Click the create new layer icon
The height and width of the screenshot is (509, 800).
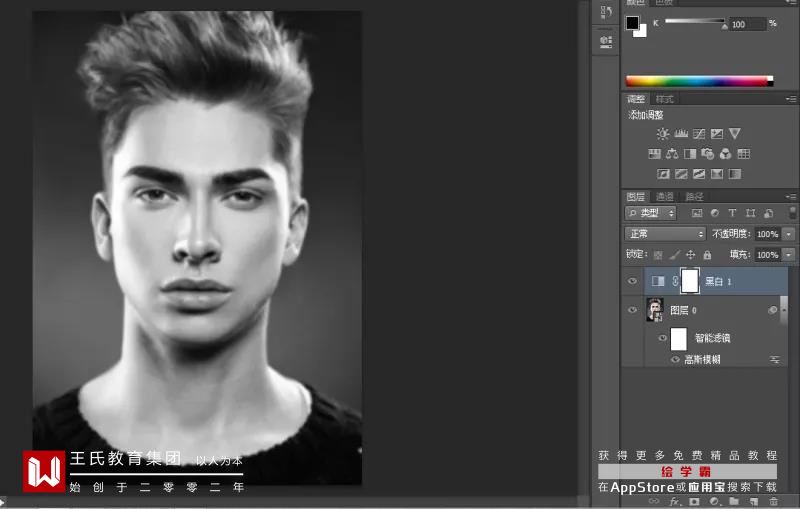(754, 502)
